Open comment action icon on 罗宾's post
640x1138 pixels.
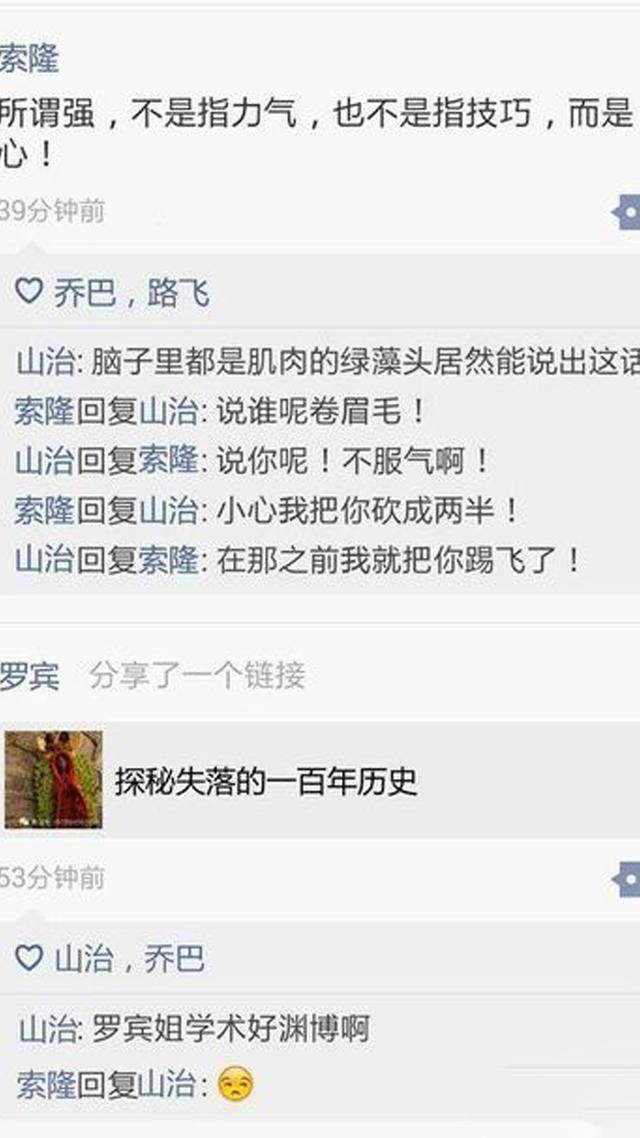point(626,879)
